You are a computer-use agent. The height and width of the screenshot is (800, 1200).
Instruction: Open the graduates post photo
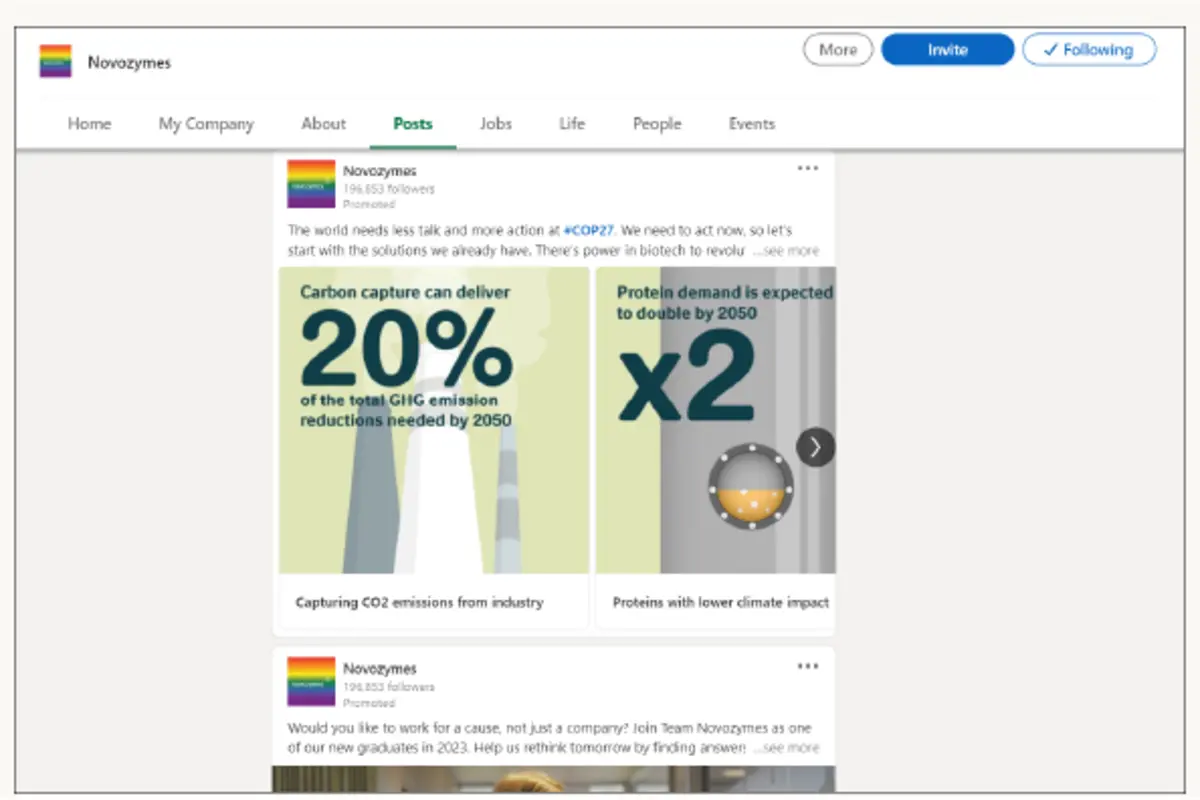click(x=554, y=779)
